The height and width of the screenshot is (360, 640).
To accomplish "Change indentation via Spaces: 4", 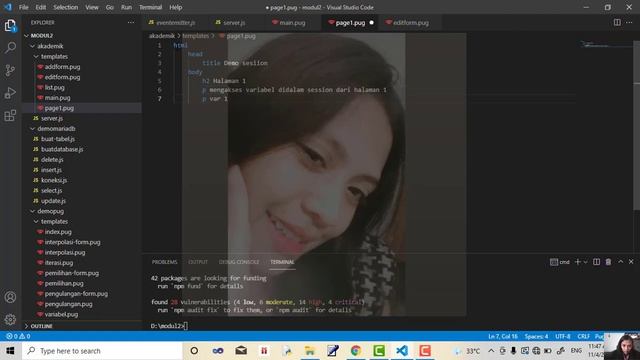I will (x=536, y=336).
